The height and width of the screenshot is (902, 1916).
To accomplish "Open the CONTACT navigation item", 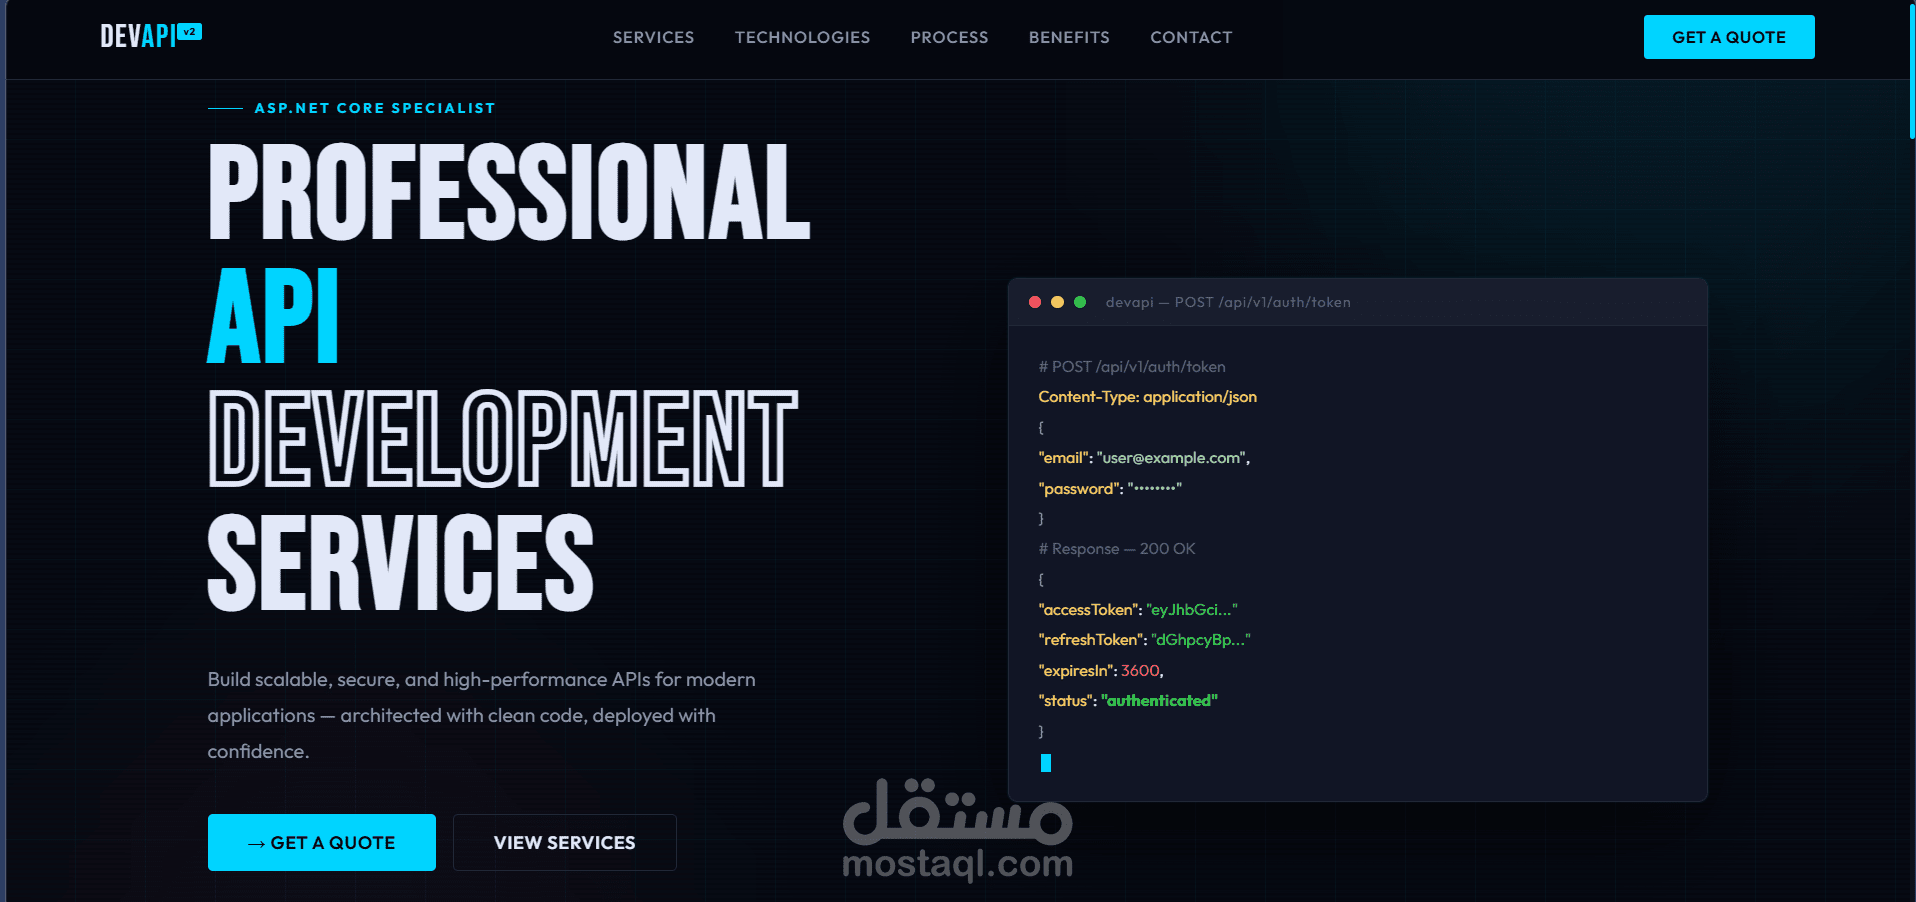I will [1190, 37].
